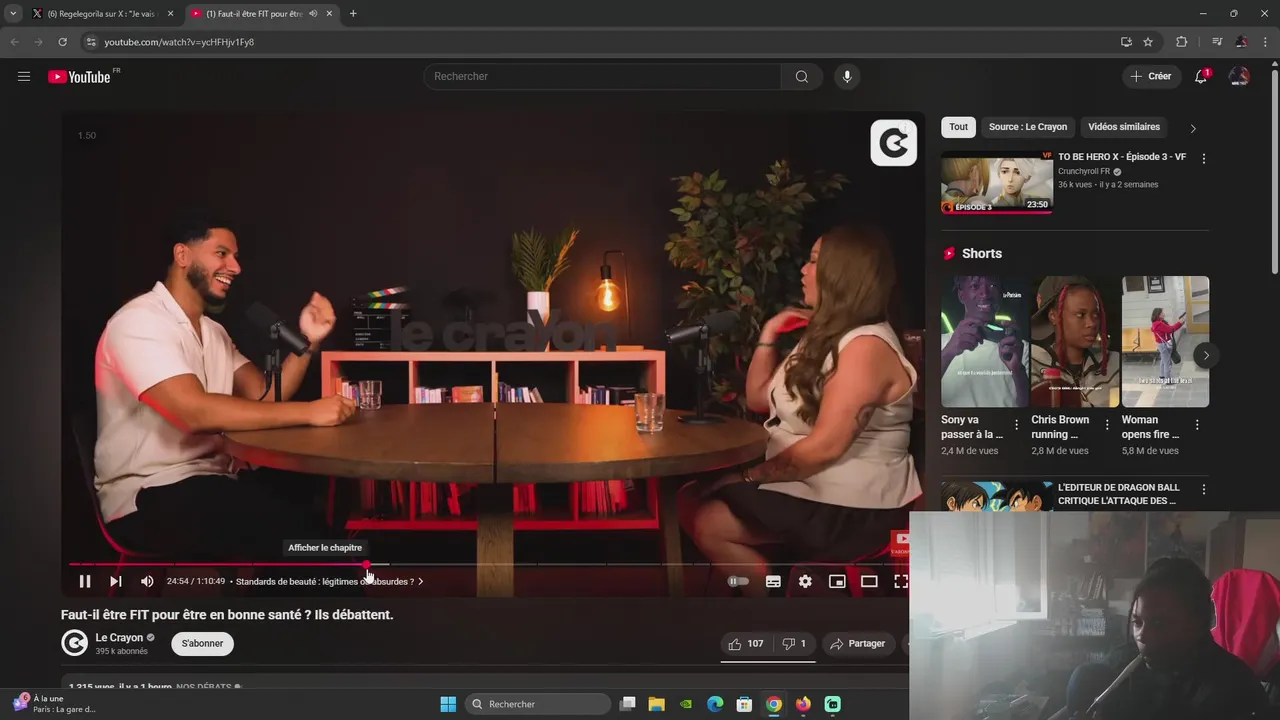Open File Explorer from the taskbar
The height and width of the screenshot is (720, 1280).
[x=656, y=704]
